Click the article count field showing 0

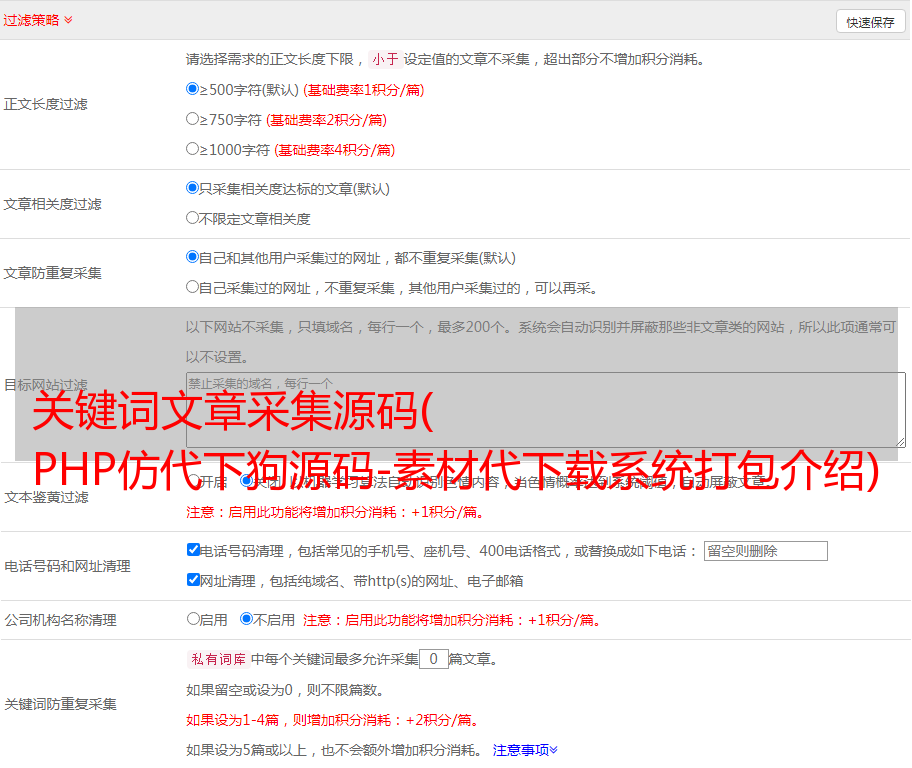pyautogui.click(x=433, y=659)
